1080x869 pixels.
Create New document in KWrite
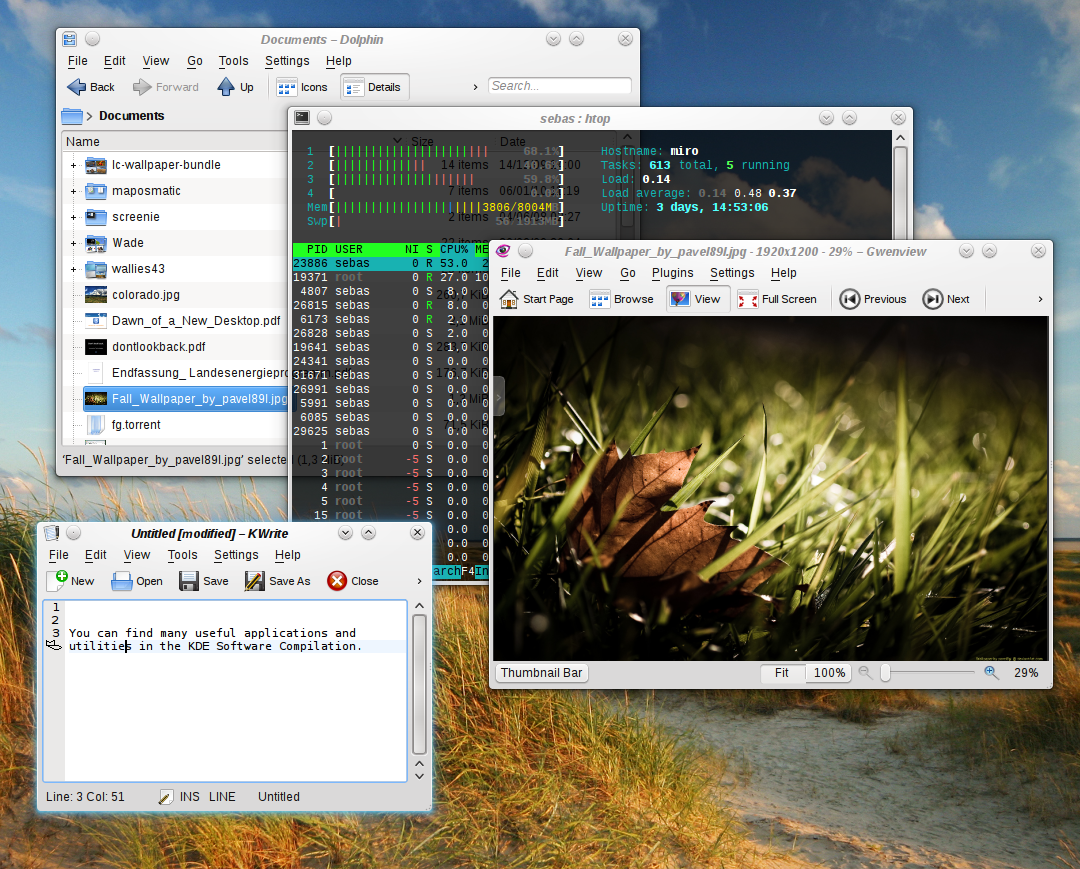[72, 580]
